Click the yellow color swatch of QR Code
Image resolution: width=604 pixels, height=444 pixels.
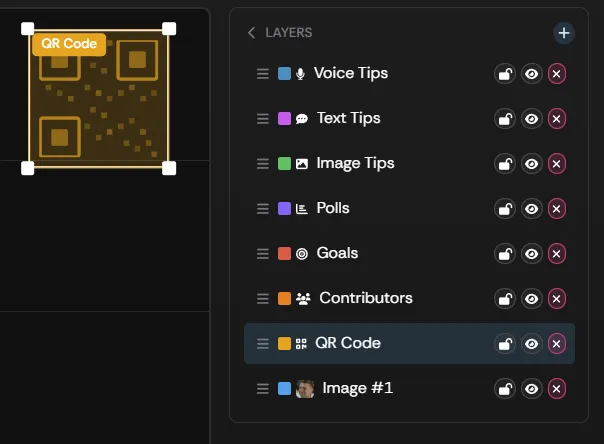pyautogui.click(x=284, y=343)
